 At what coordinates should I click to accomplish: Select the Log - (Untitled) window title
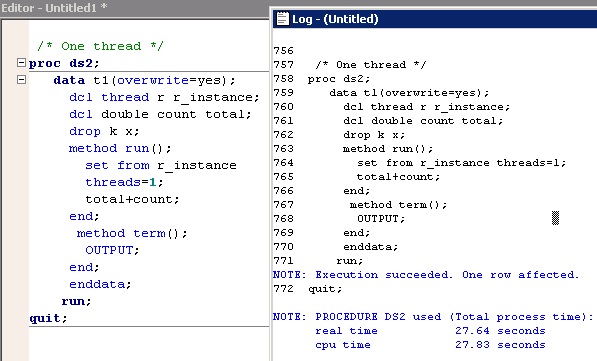[335, 19]
